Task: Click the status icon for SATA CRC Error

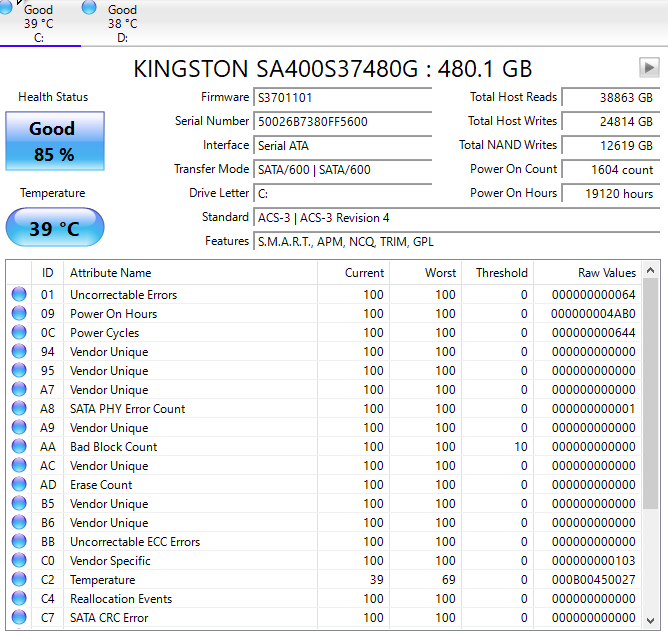Action: point(19,617)
